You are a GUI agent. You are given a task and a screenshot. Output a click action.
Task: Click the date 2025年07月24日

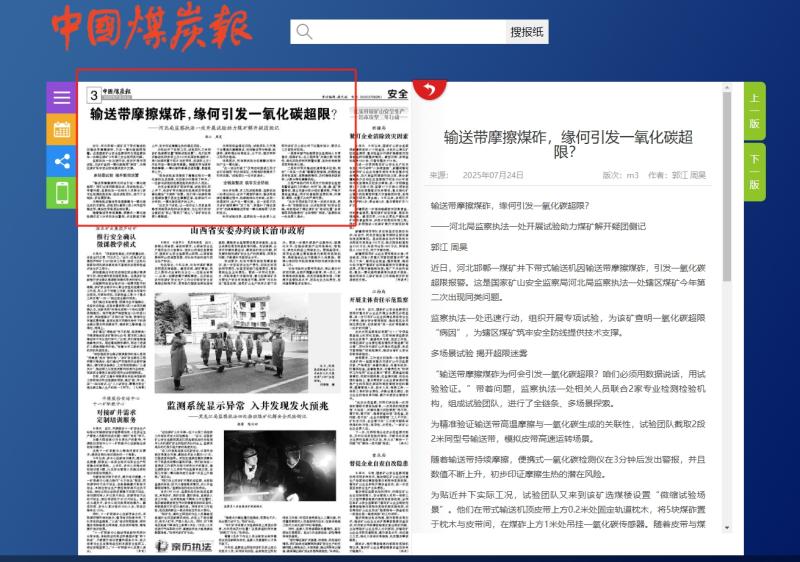coord(493,175)
